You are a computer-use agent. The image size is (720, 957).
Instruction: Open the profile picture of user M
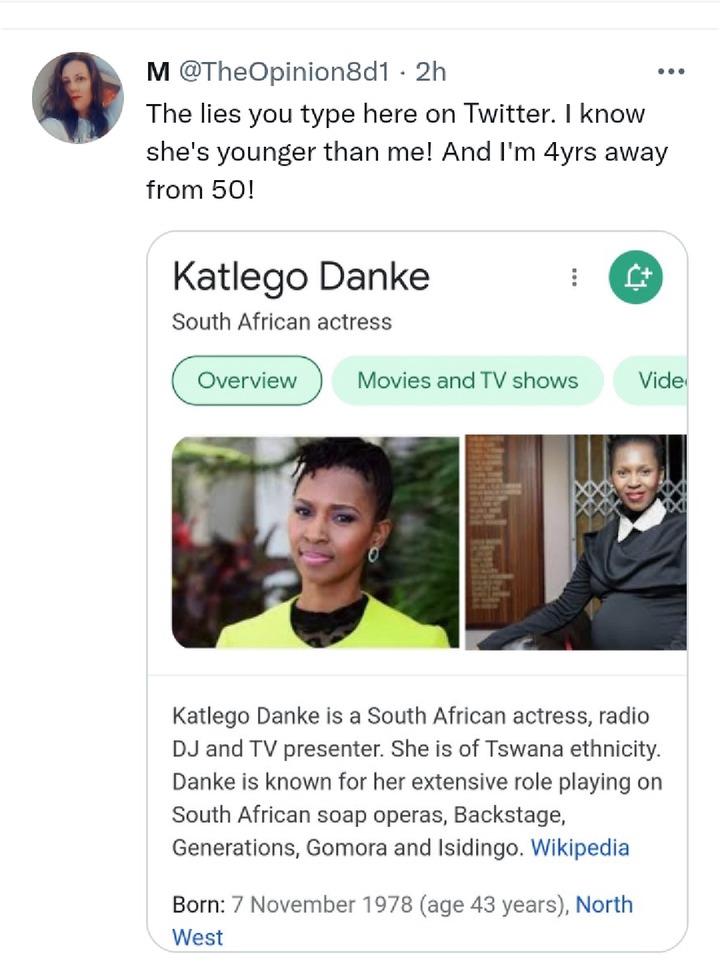click(77, 98)
